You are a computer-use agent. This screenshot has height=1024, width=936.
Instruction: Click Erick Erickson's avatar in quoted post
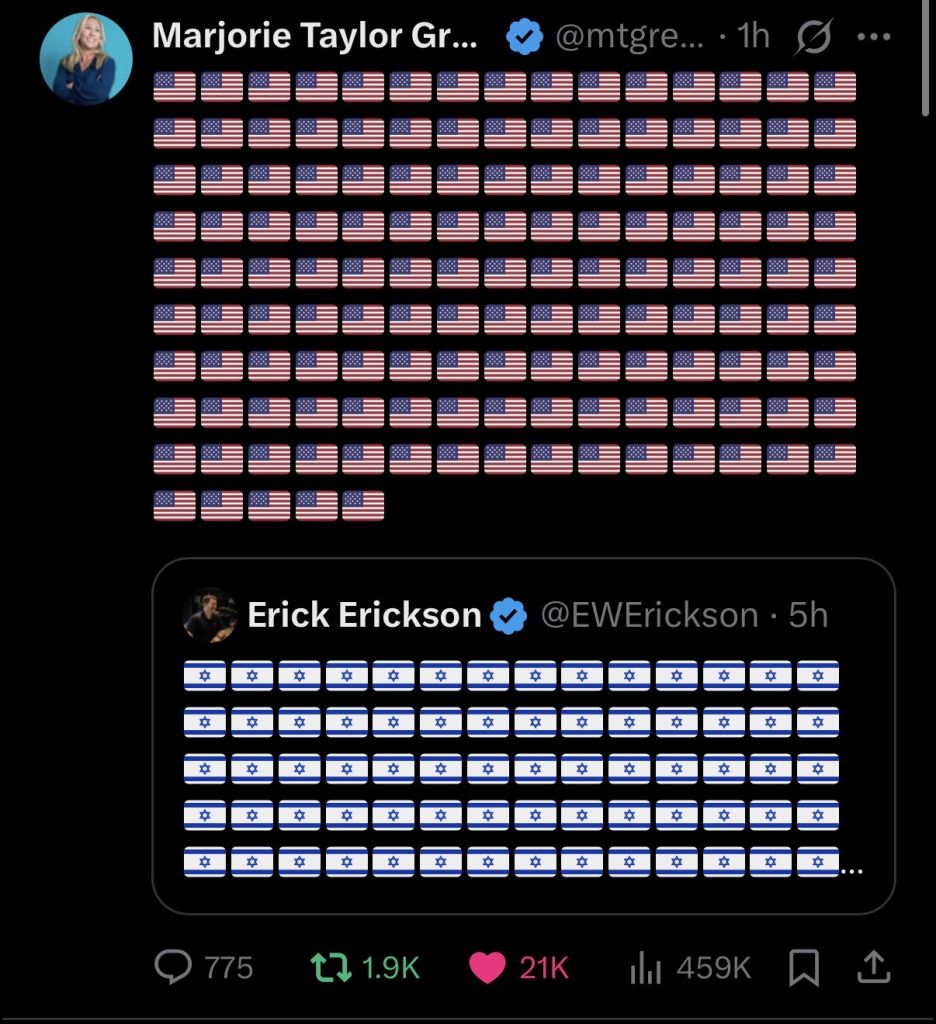(x=210, y=615)
